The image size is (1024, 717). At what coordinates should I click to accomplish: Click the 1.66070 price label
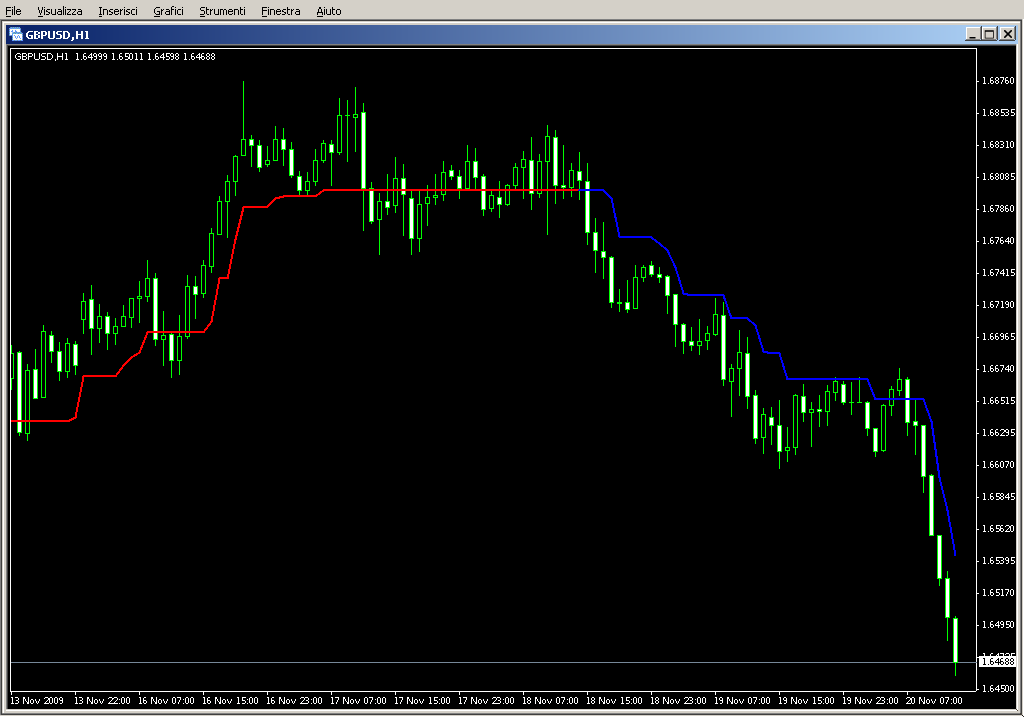click(x=999, y=465)
